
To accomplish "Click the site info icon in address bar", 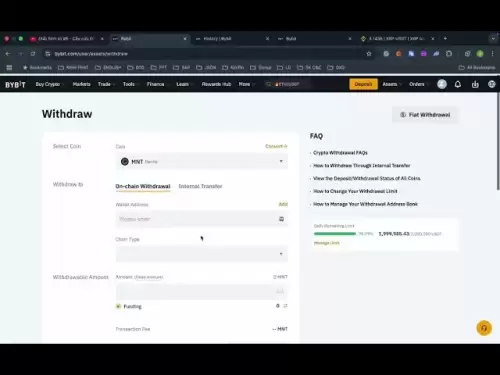I will [48, 54].
